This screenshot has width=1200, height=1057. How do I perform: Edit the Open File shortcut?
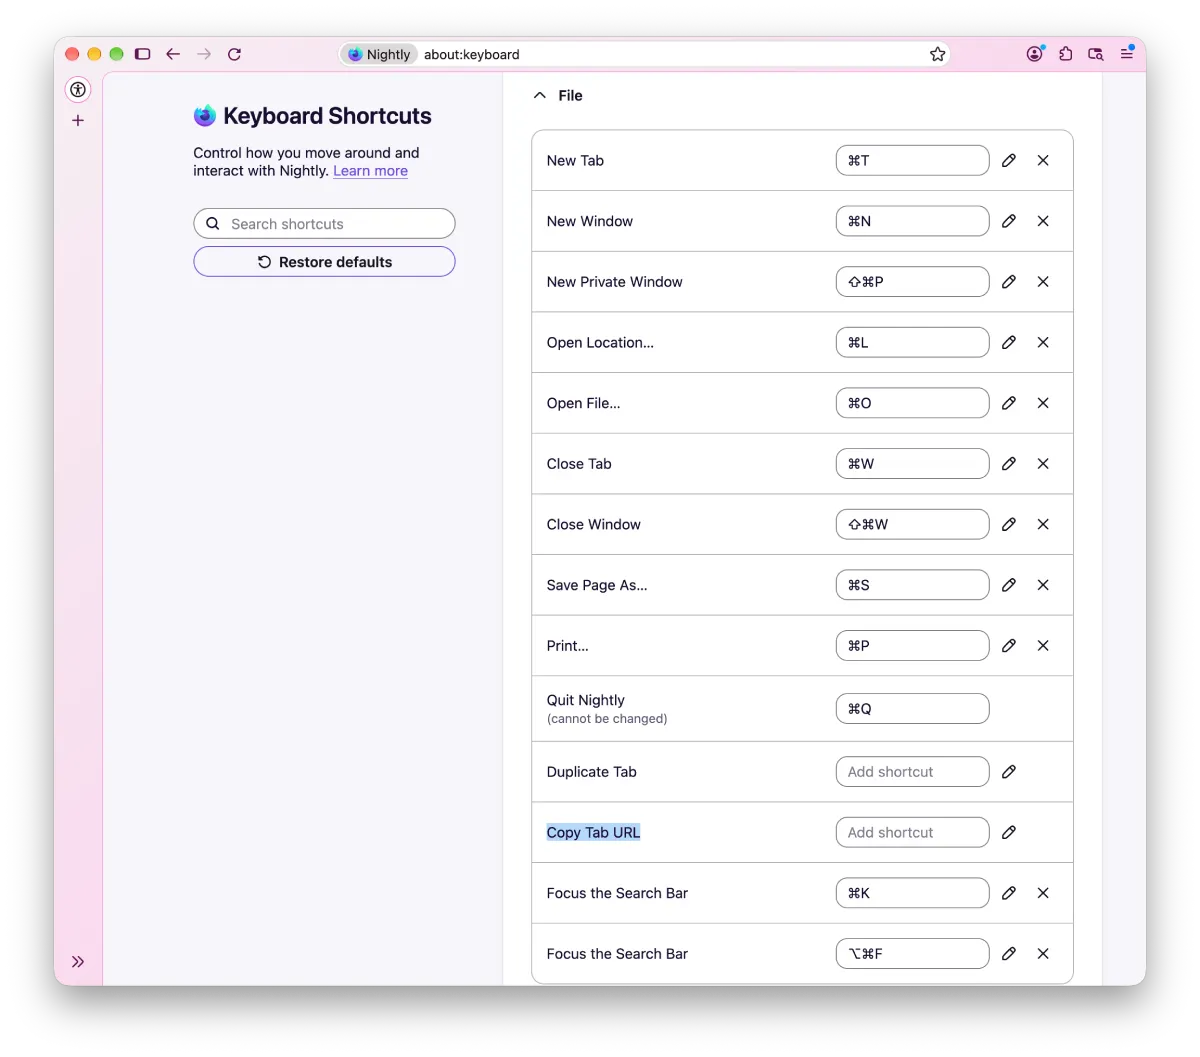tap(1009, 403)
